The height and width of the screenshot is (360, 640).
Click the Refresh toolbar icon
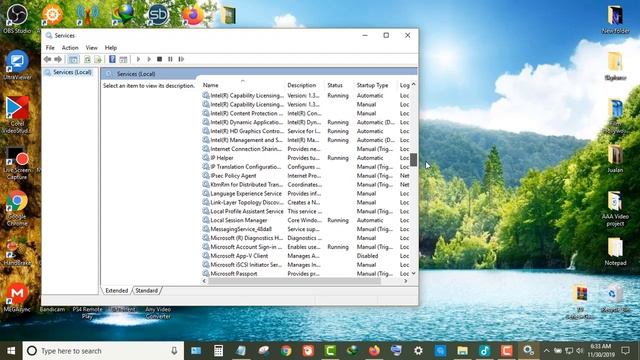pyautogui.click(x=87, y=60)
